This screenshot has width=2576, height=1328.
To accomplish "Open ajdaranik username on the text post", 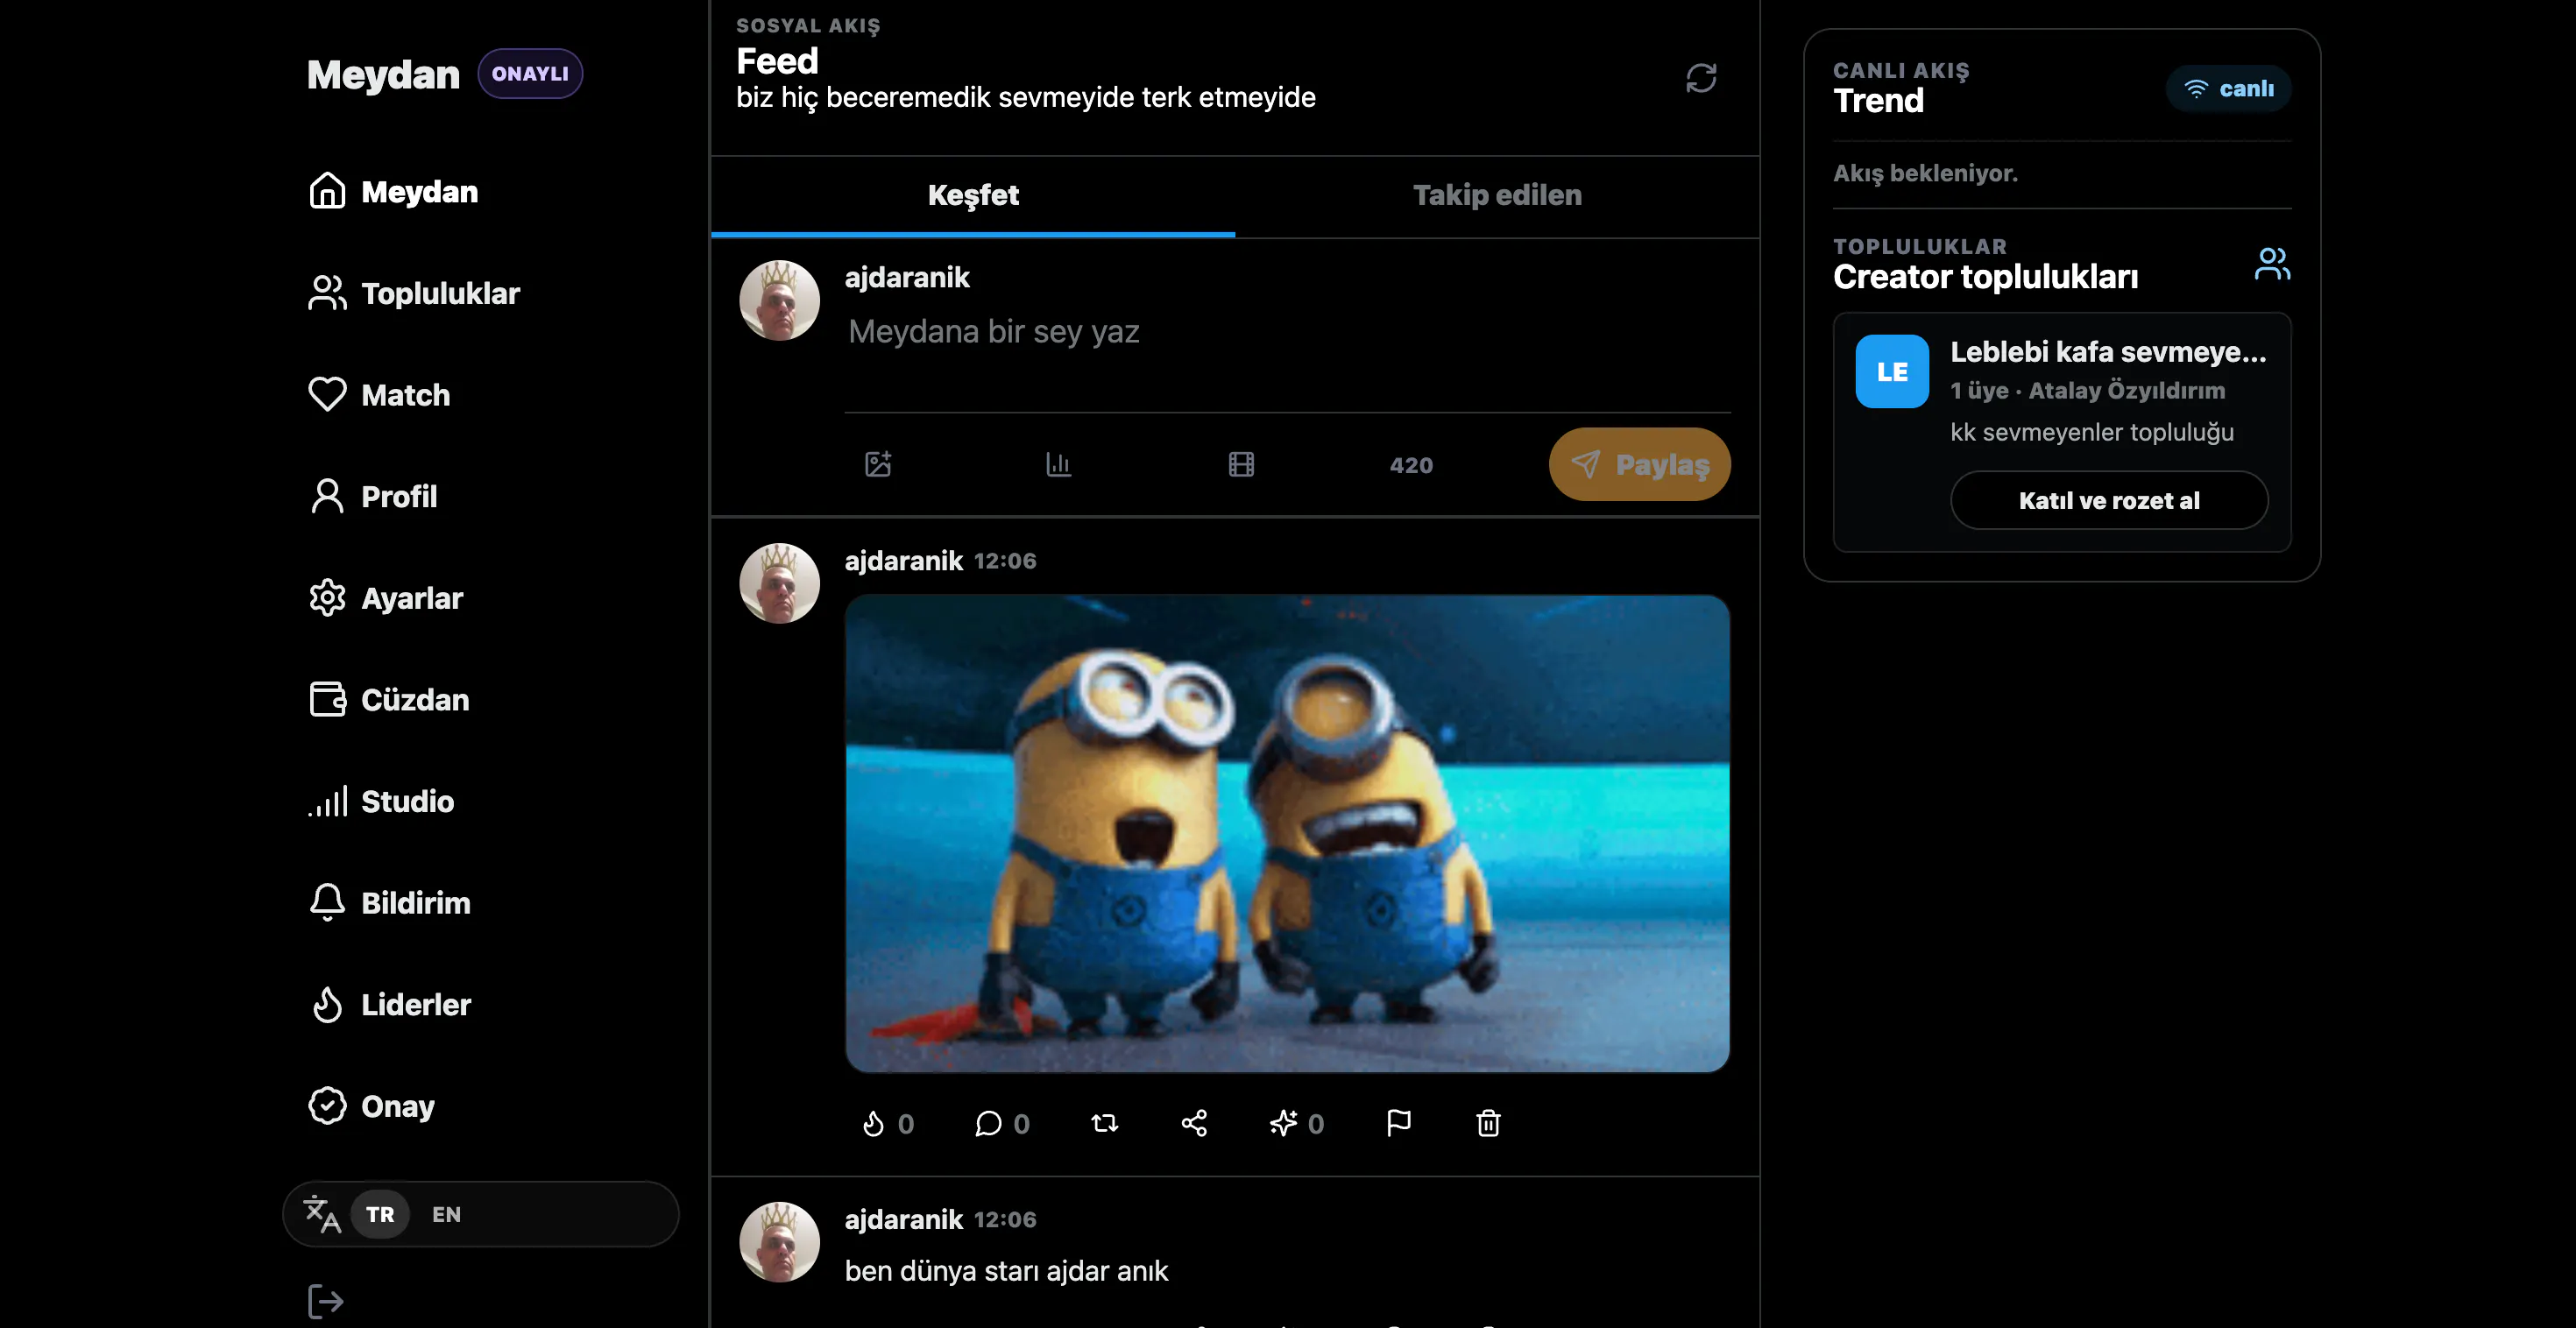I will pos(903,1220).
